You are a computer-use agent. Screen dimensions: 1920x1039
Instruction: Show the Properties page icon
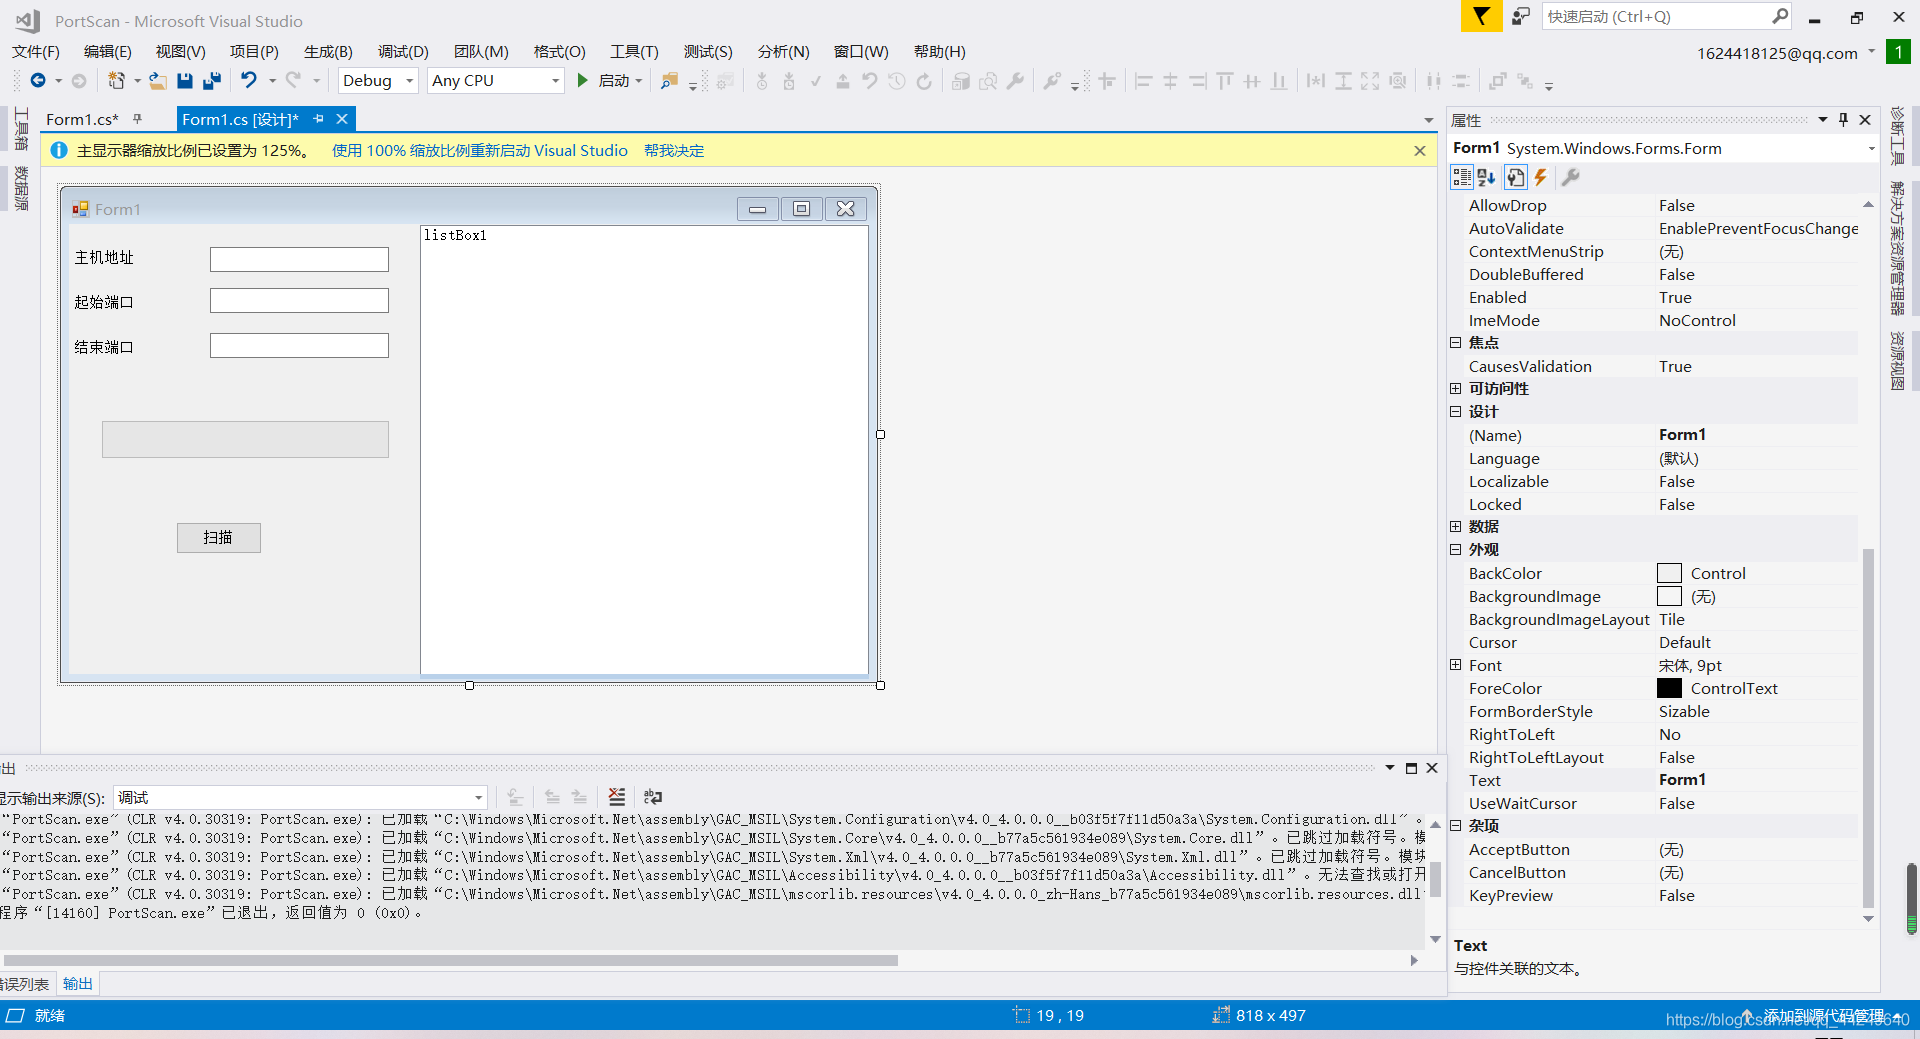point(1515,178)
